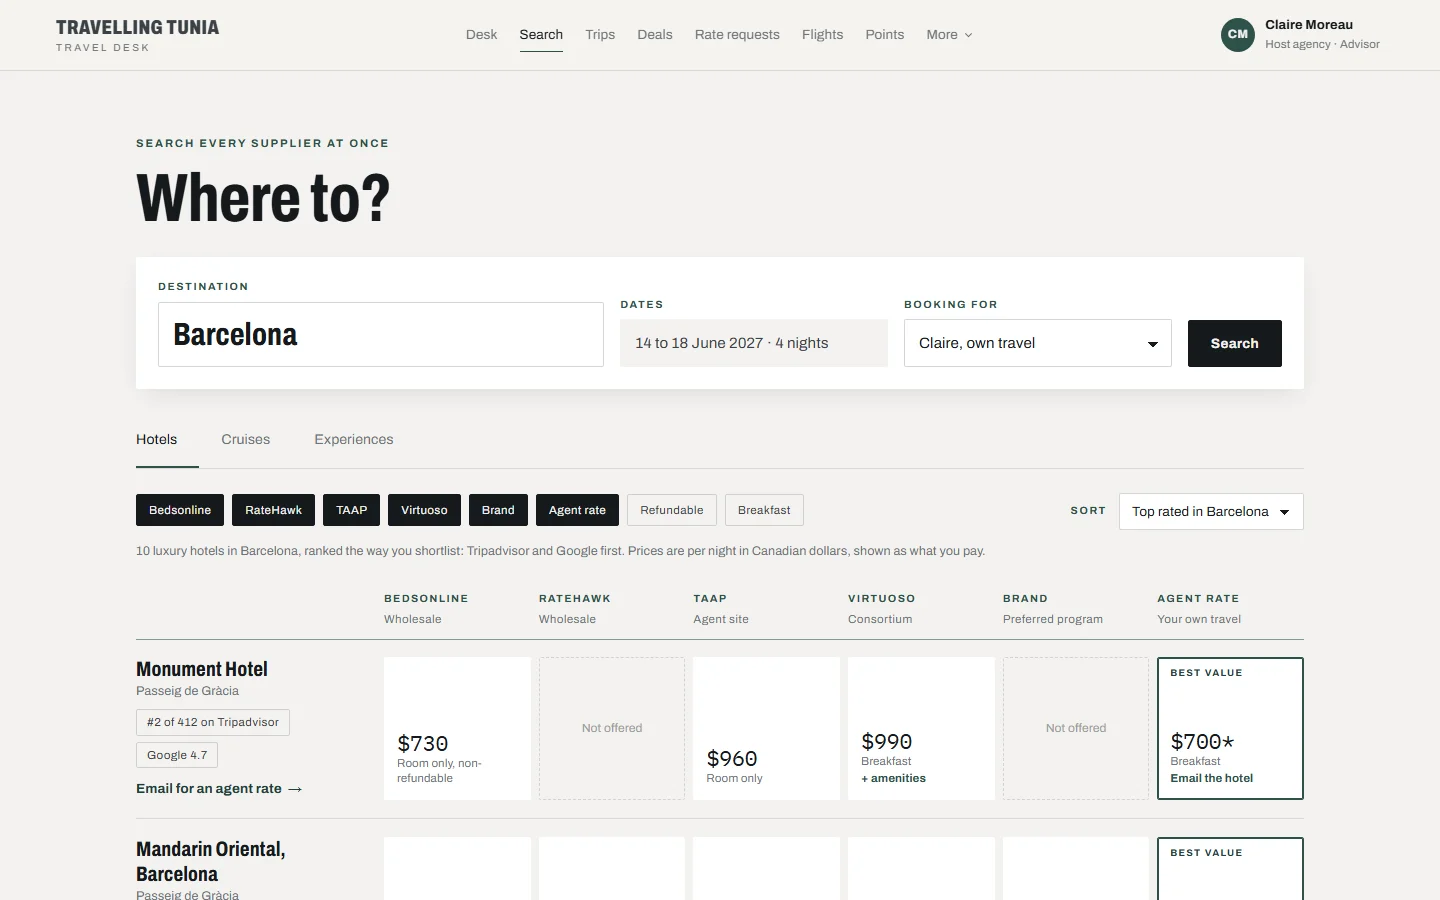Click the CM user avatar icon

coord(1238,35)
